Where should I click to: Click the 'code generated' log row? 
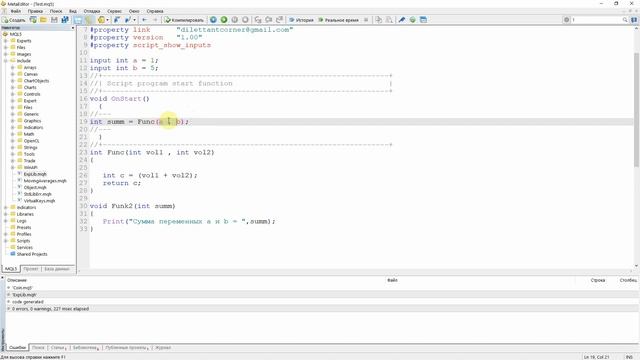[x=322, y=302]
